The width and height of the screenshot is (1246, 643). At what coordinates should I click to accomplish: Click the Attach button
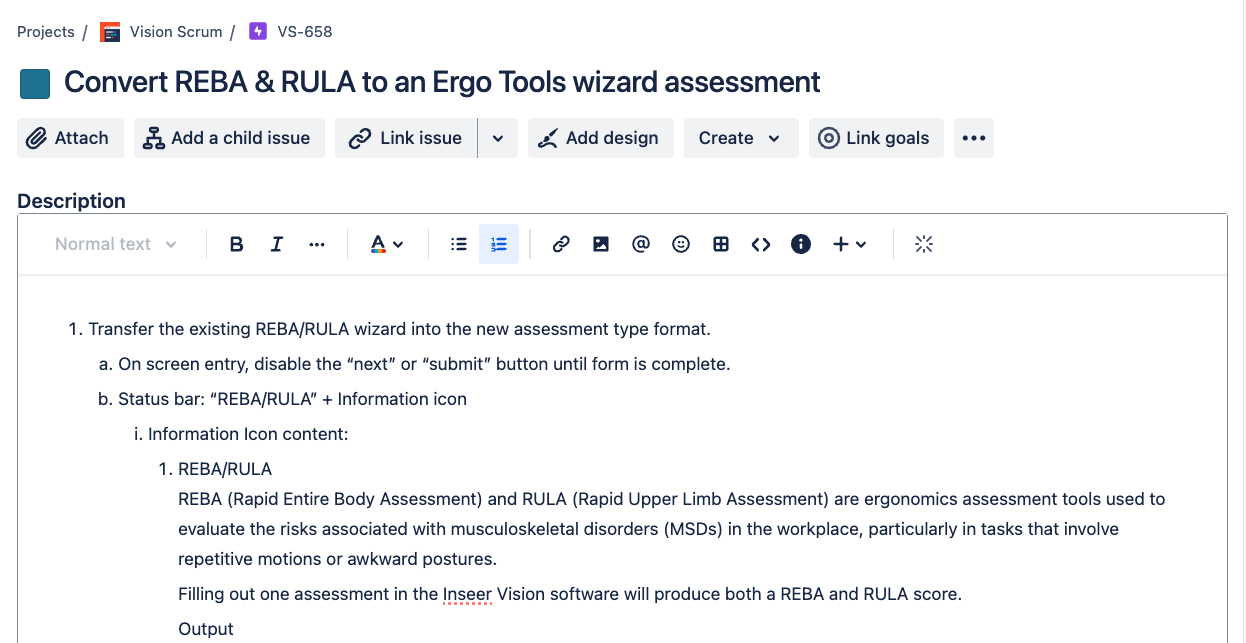point(70,138)
